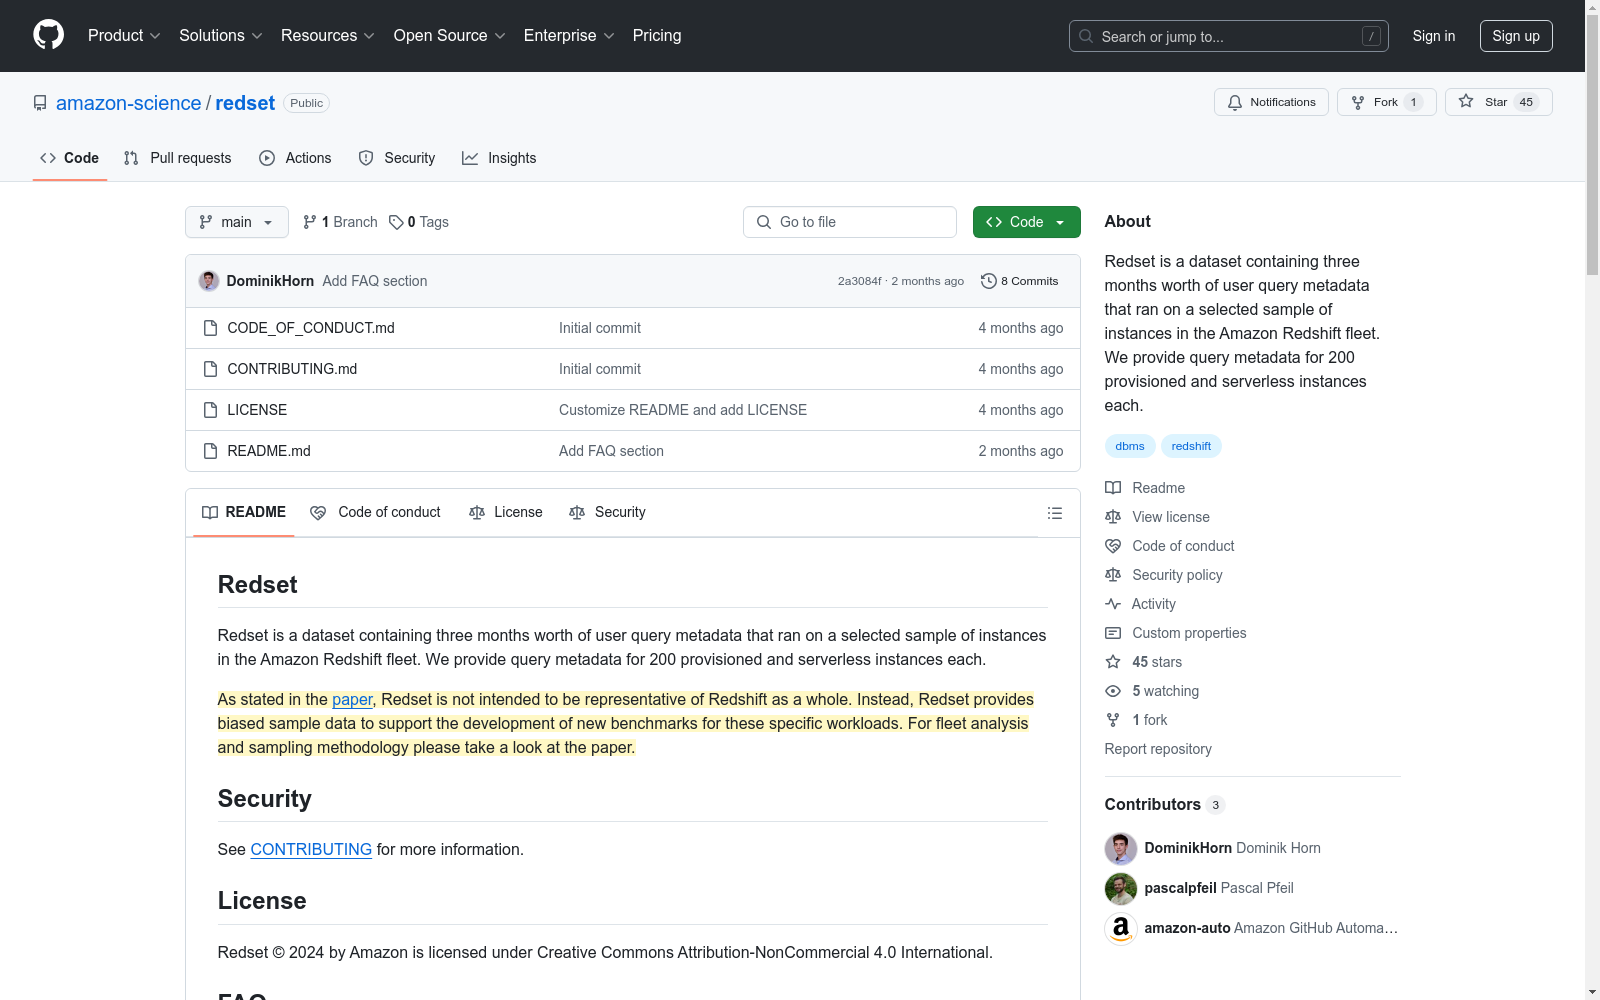This screenshot has height=1000, width=1600.
Task: Open the CONTRIBUTING link in Security section
Action: (x=311, y=849)
